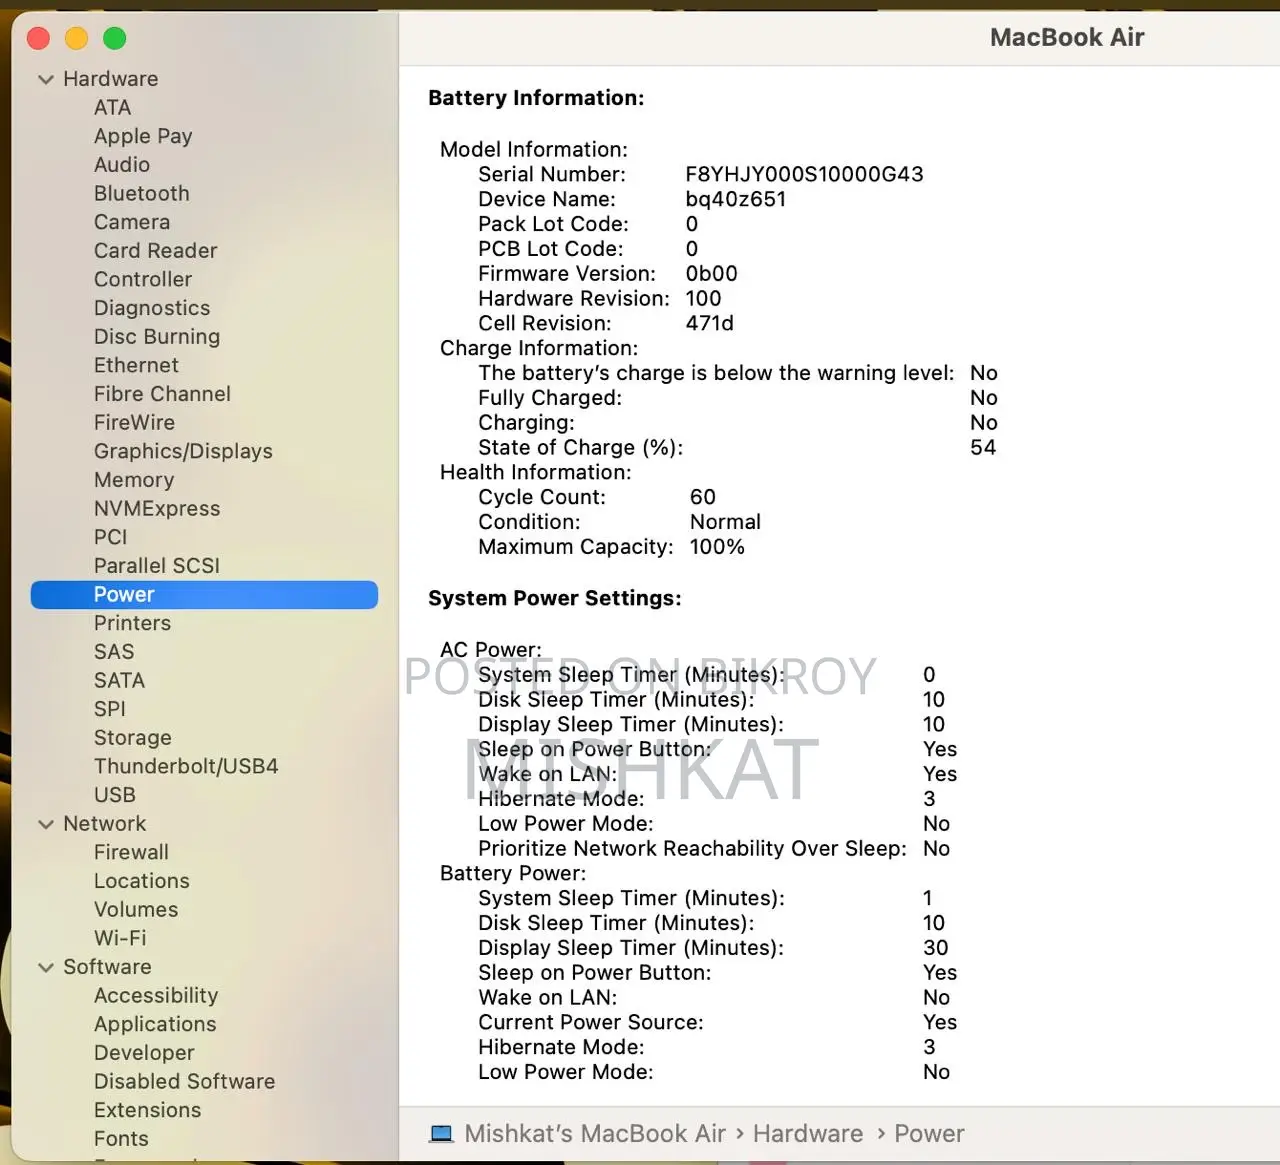Select Firewall under Network
Image resolution: width=1280 pixels, height=1165 pixels.
point(131,853)
